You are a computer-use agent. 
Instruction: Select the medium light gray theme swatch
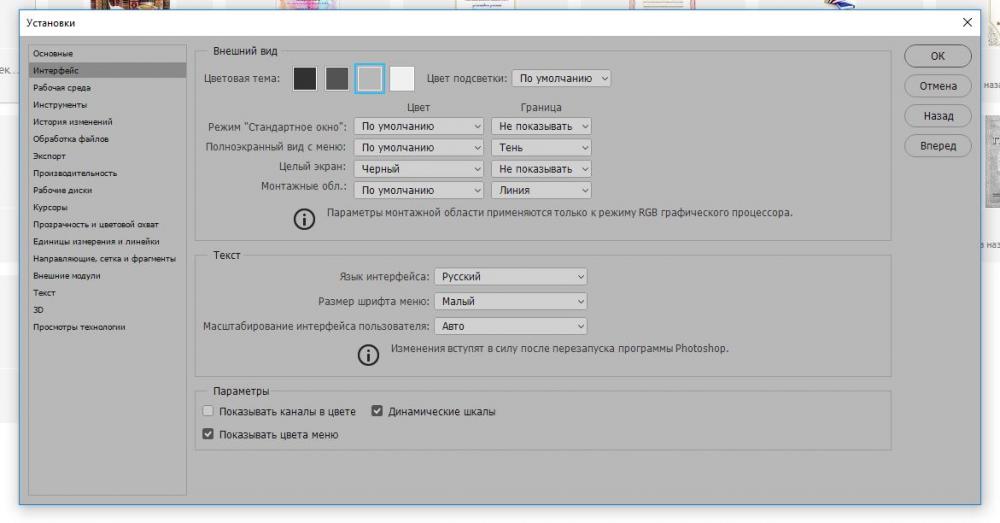point(370,78)
